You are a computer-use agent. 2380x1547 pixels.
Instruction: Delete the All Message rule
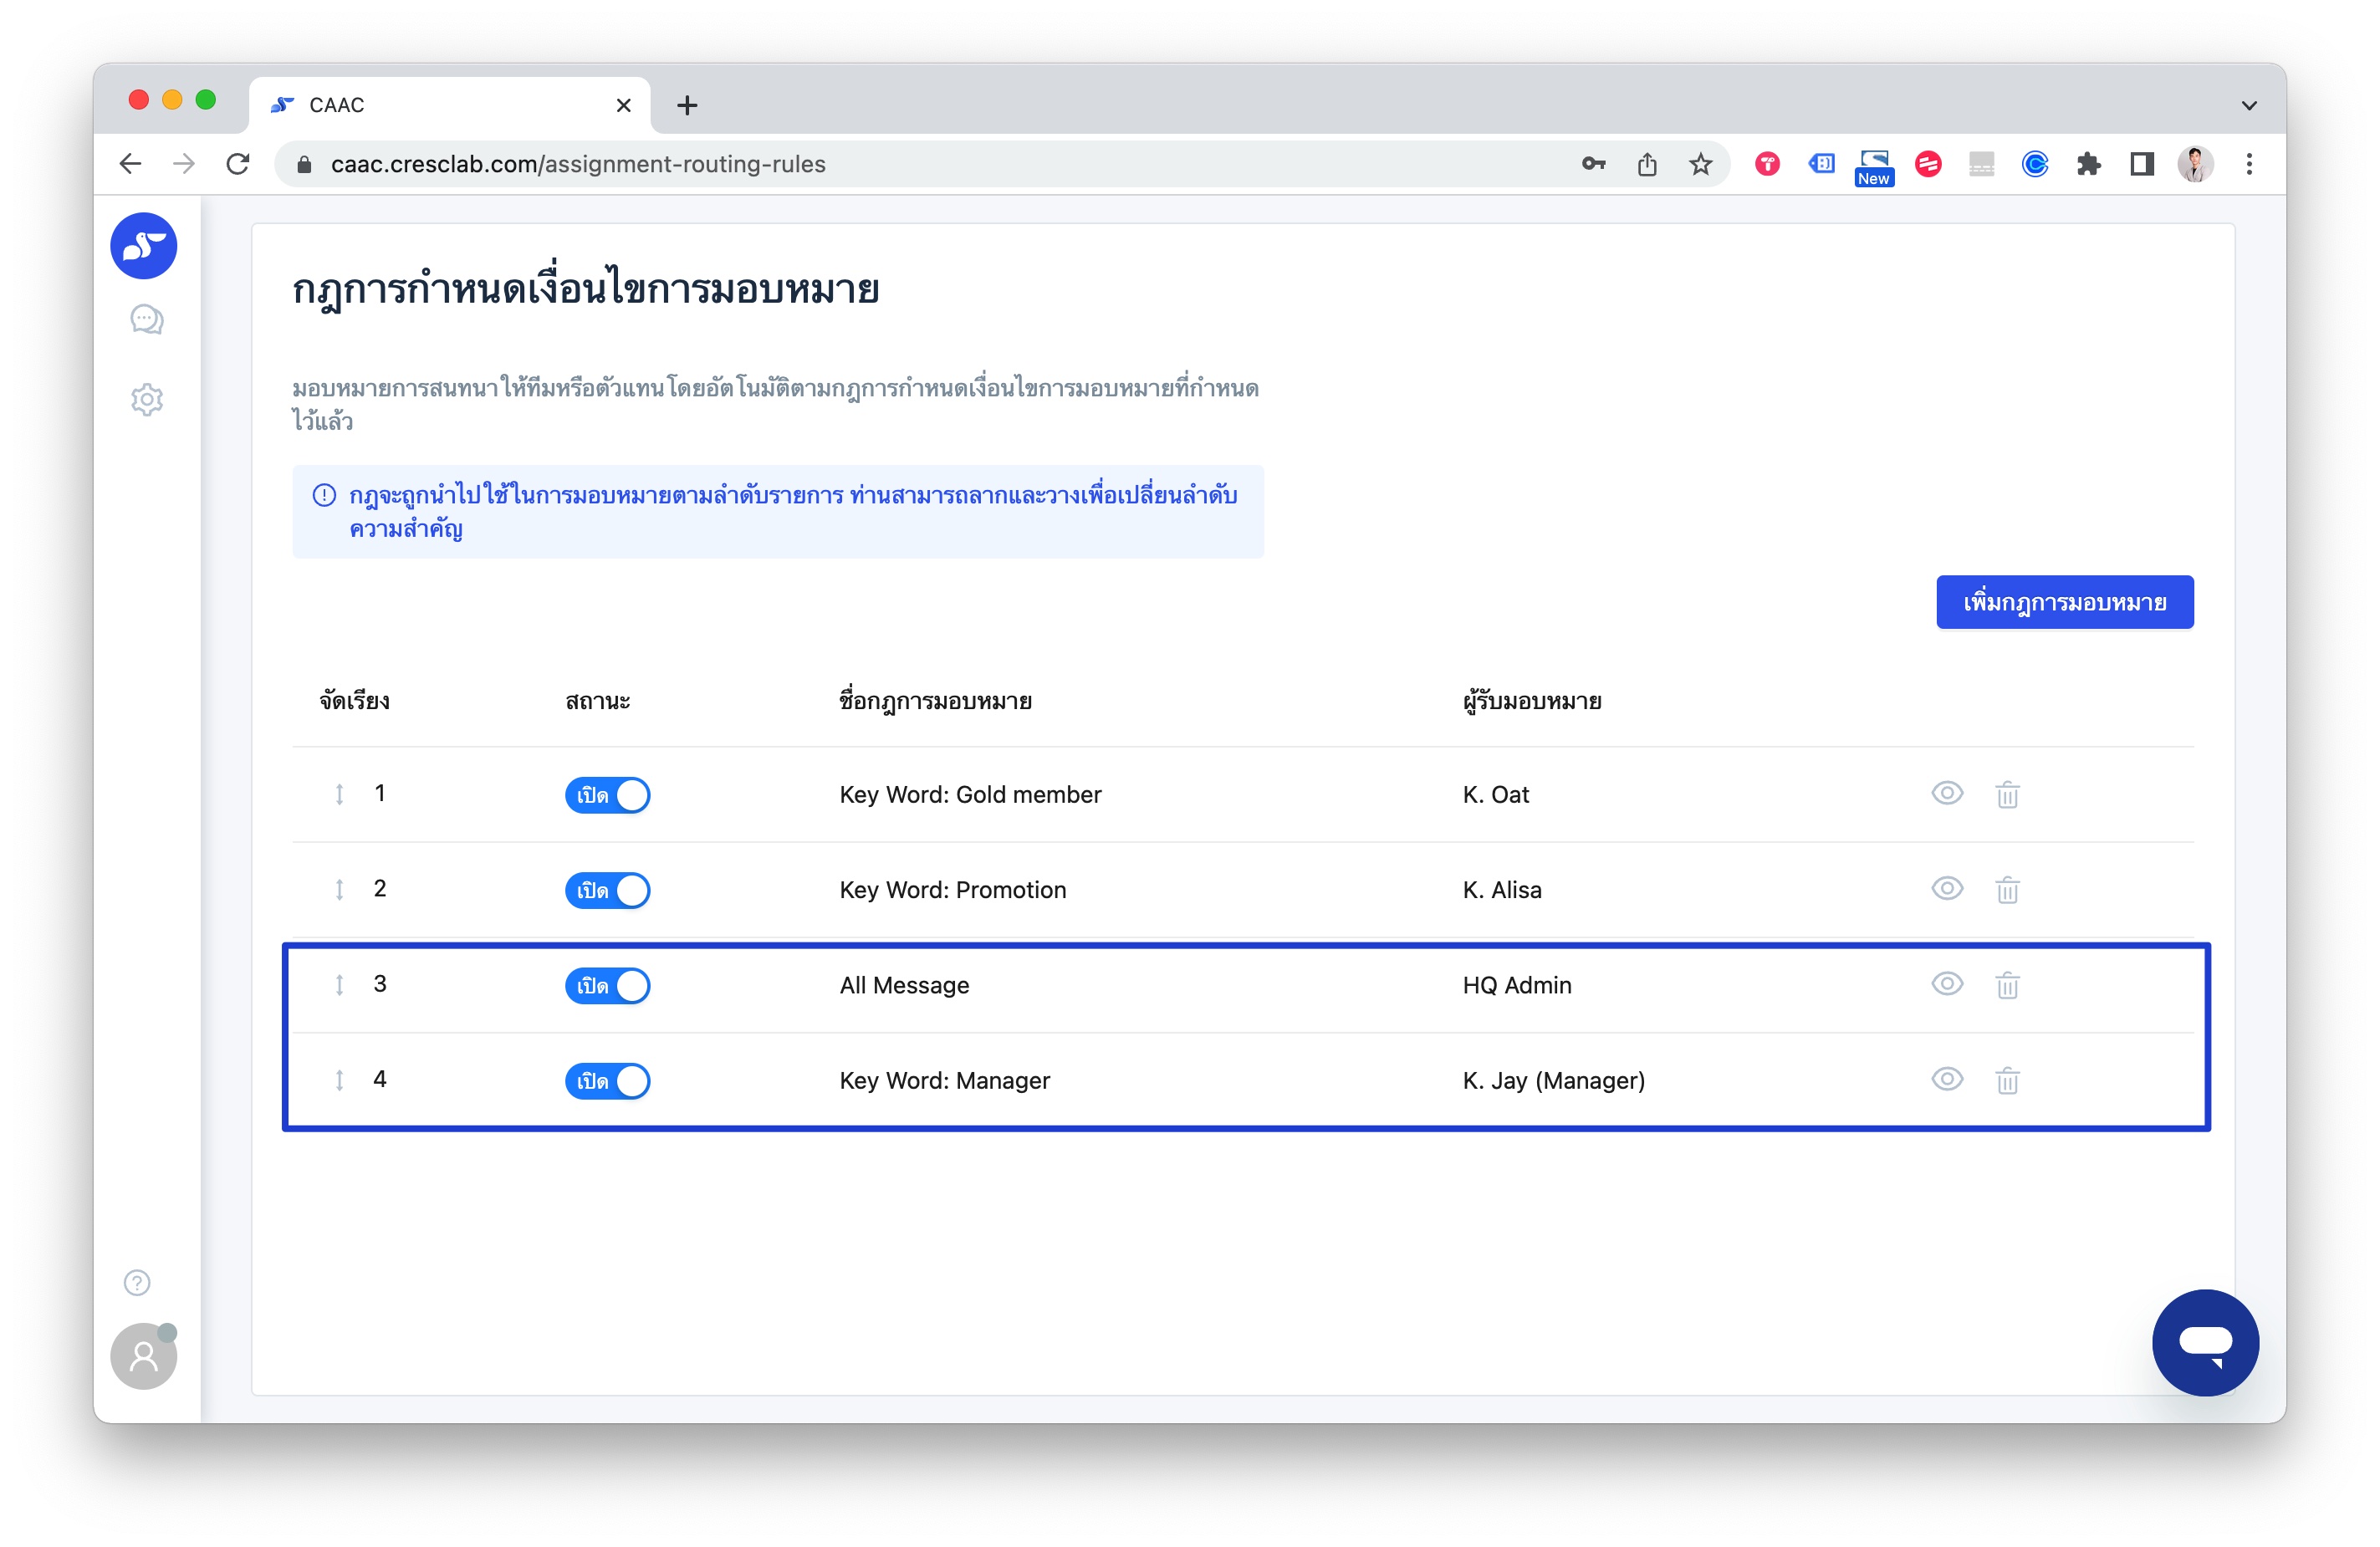pos(2007,985)
